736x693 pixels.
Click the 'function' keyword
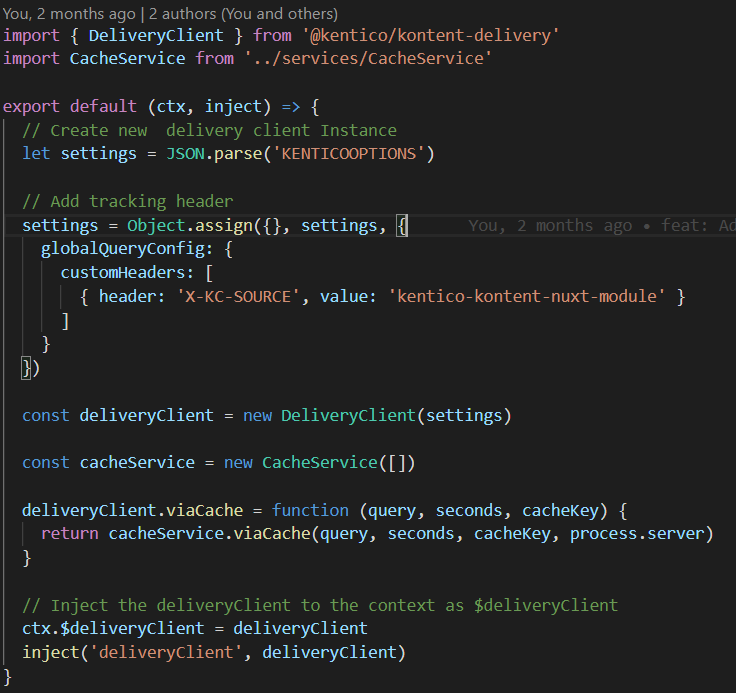(x=310, y=510)
